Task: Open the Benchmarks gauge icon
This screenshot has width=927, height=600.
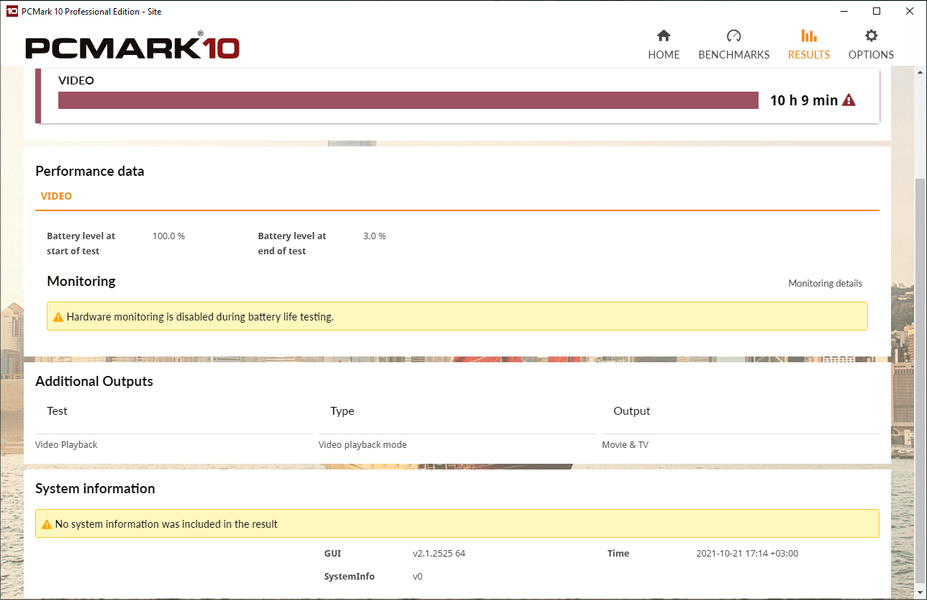Action: tap(734, 36)
